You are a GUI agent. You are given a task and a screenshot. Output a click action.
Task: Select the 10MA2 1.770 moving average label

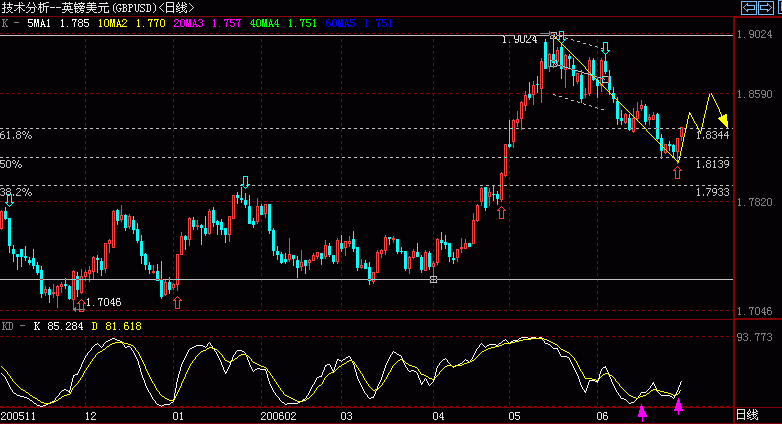[132, 23]
